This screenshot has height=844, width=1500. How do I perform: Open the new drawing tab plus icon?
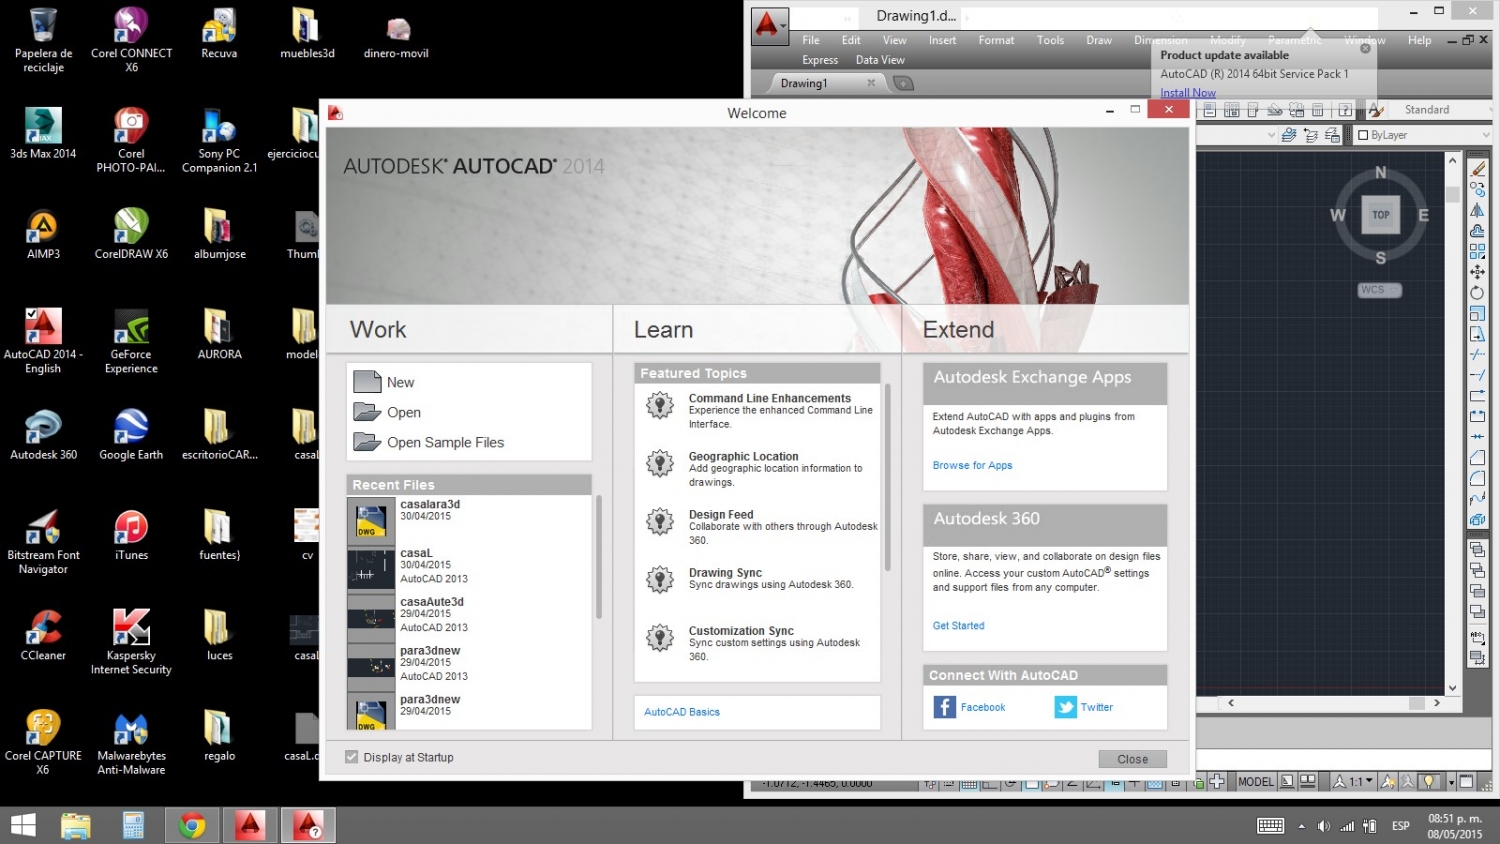pos(903,84)
